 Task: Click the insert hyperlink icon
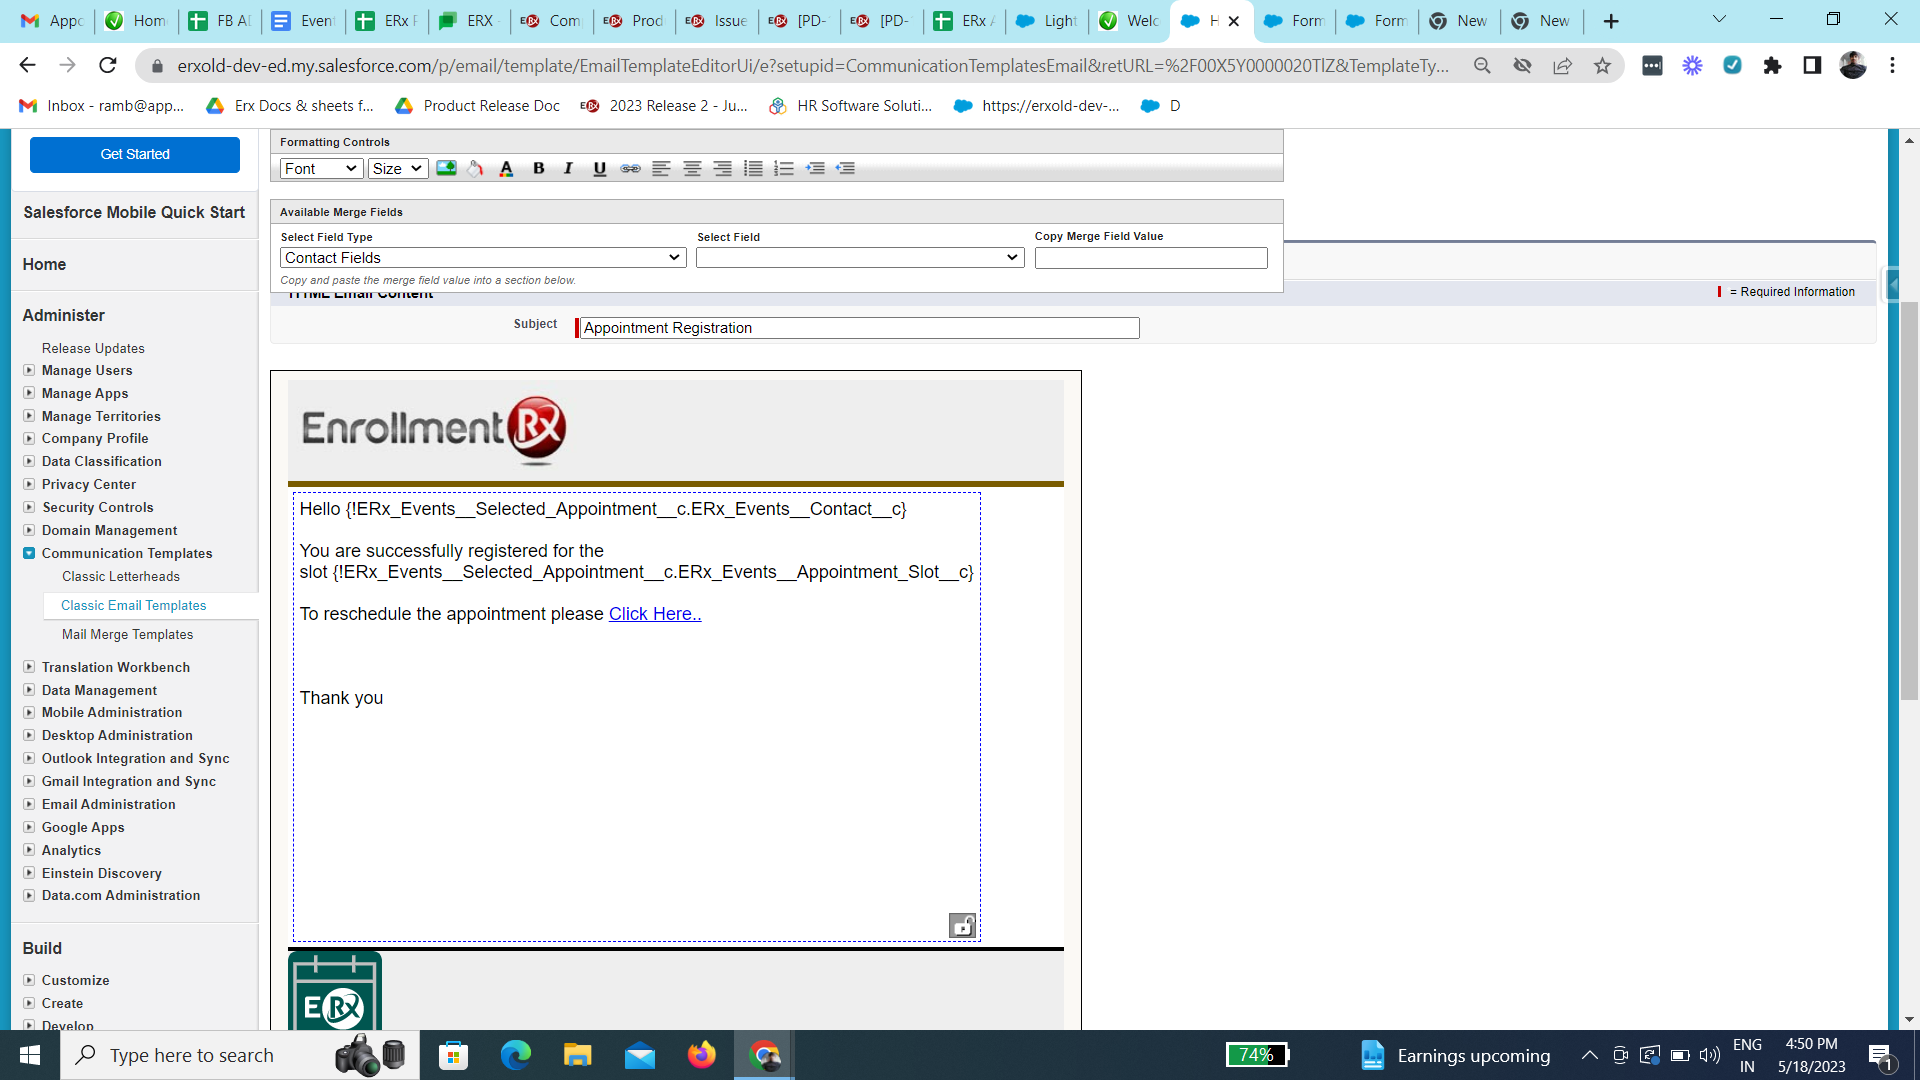click(630, 168)
